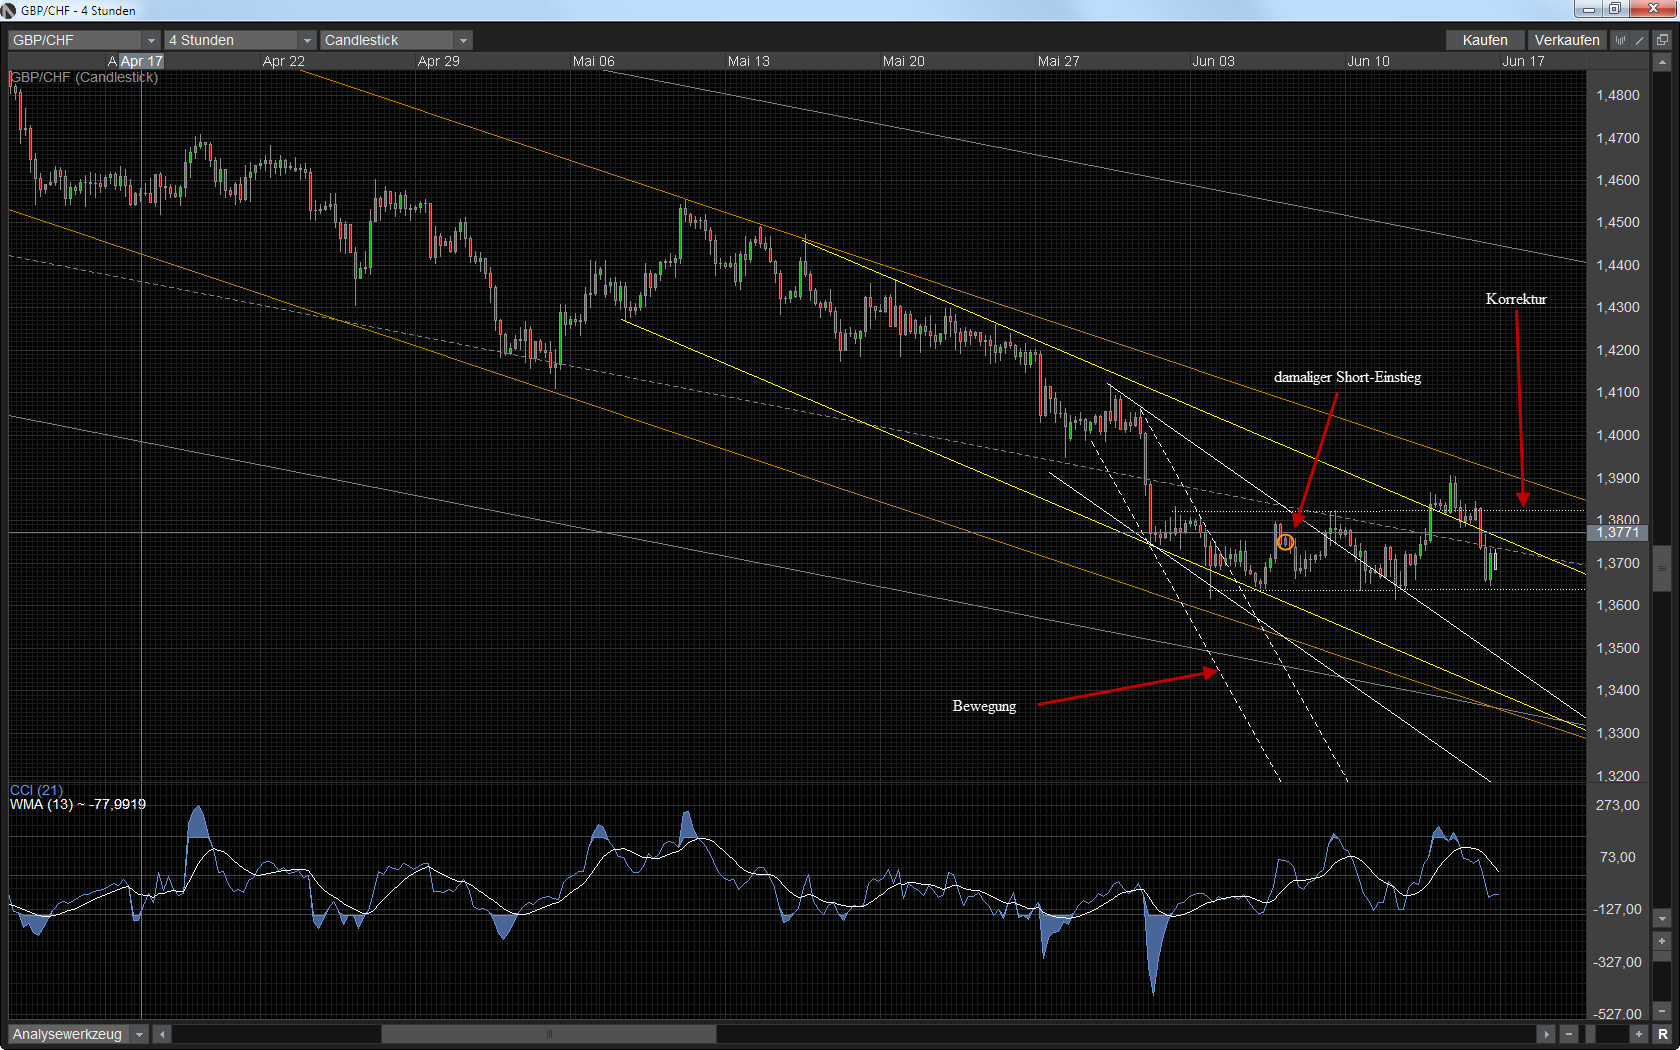Minimize the GBP/CHF chart window
Image resolution: width=1680 pixels, height=1050 pixels.
click(x=1588, y=9)
